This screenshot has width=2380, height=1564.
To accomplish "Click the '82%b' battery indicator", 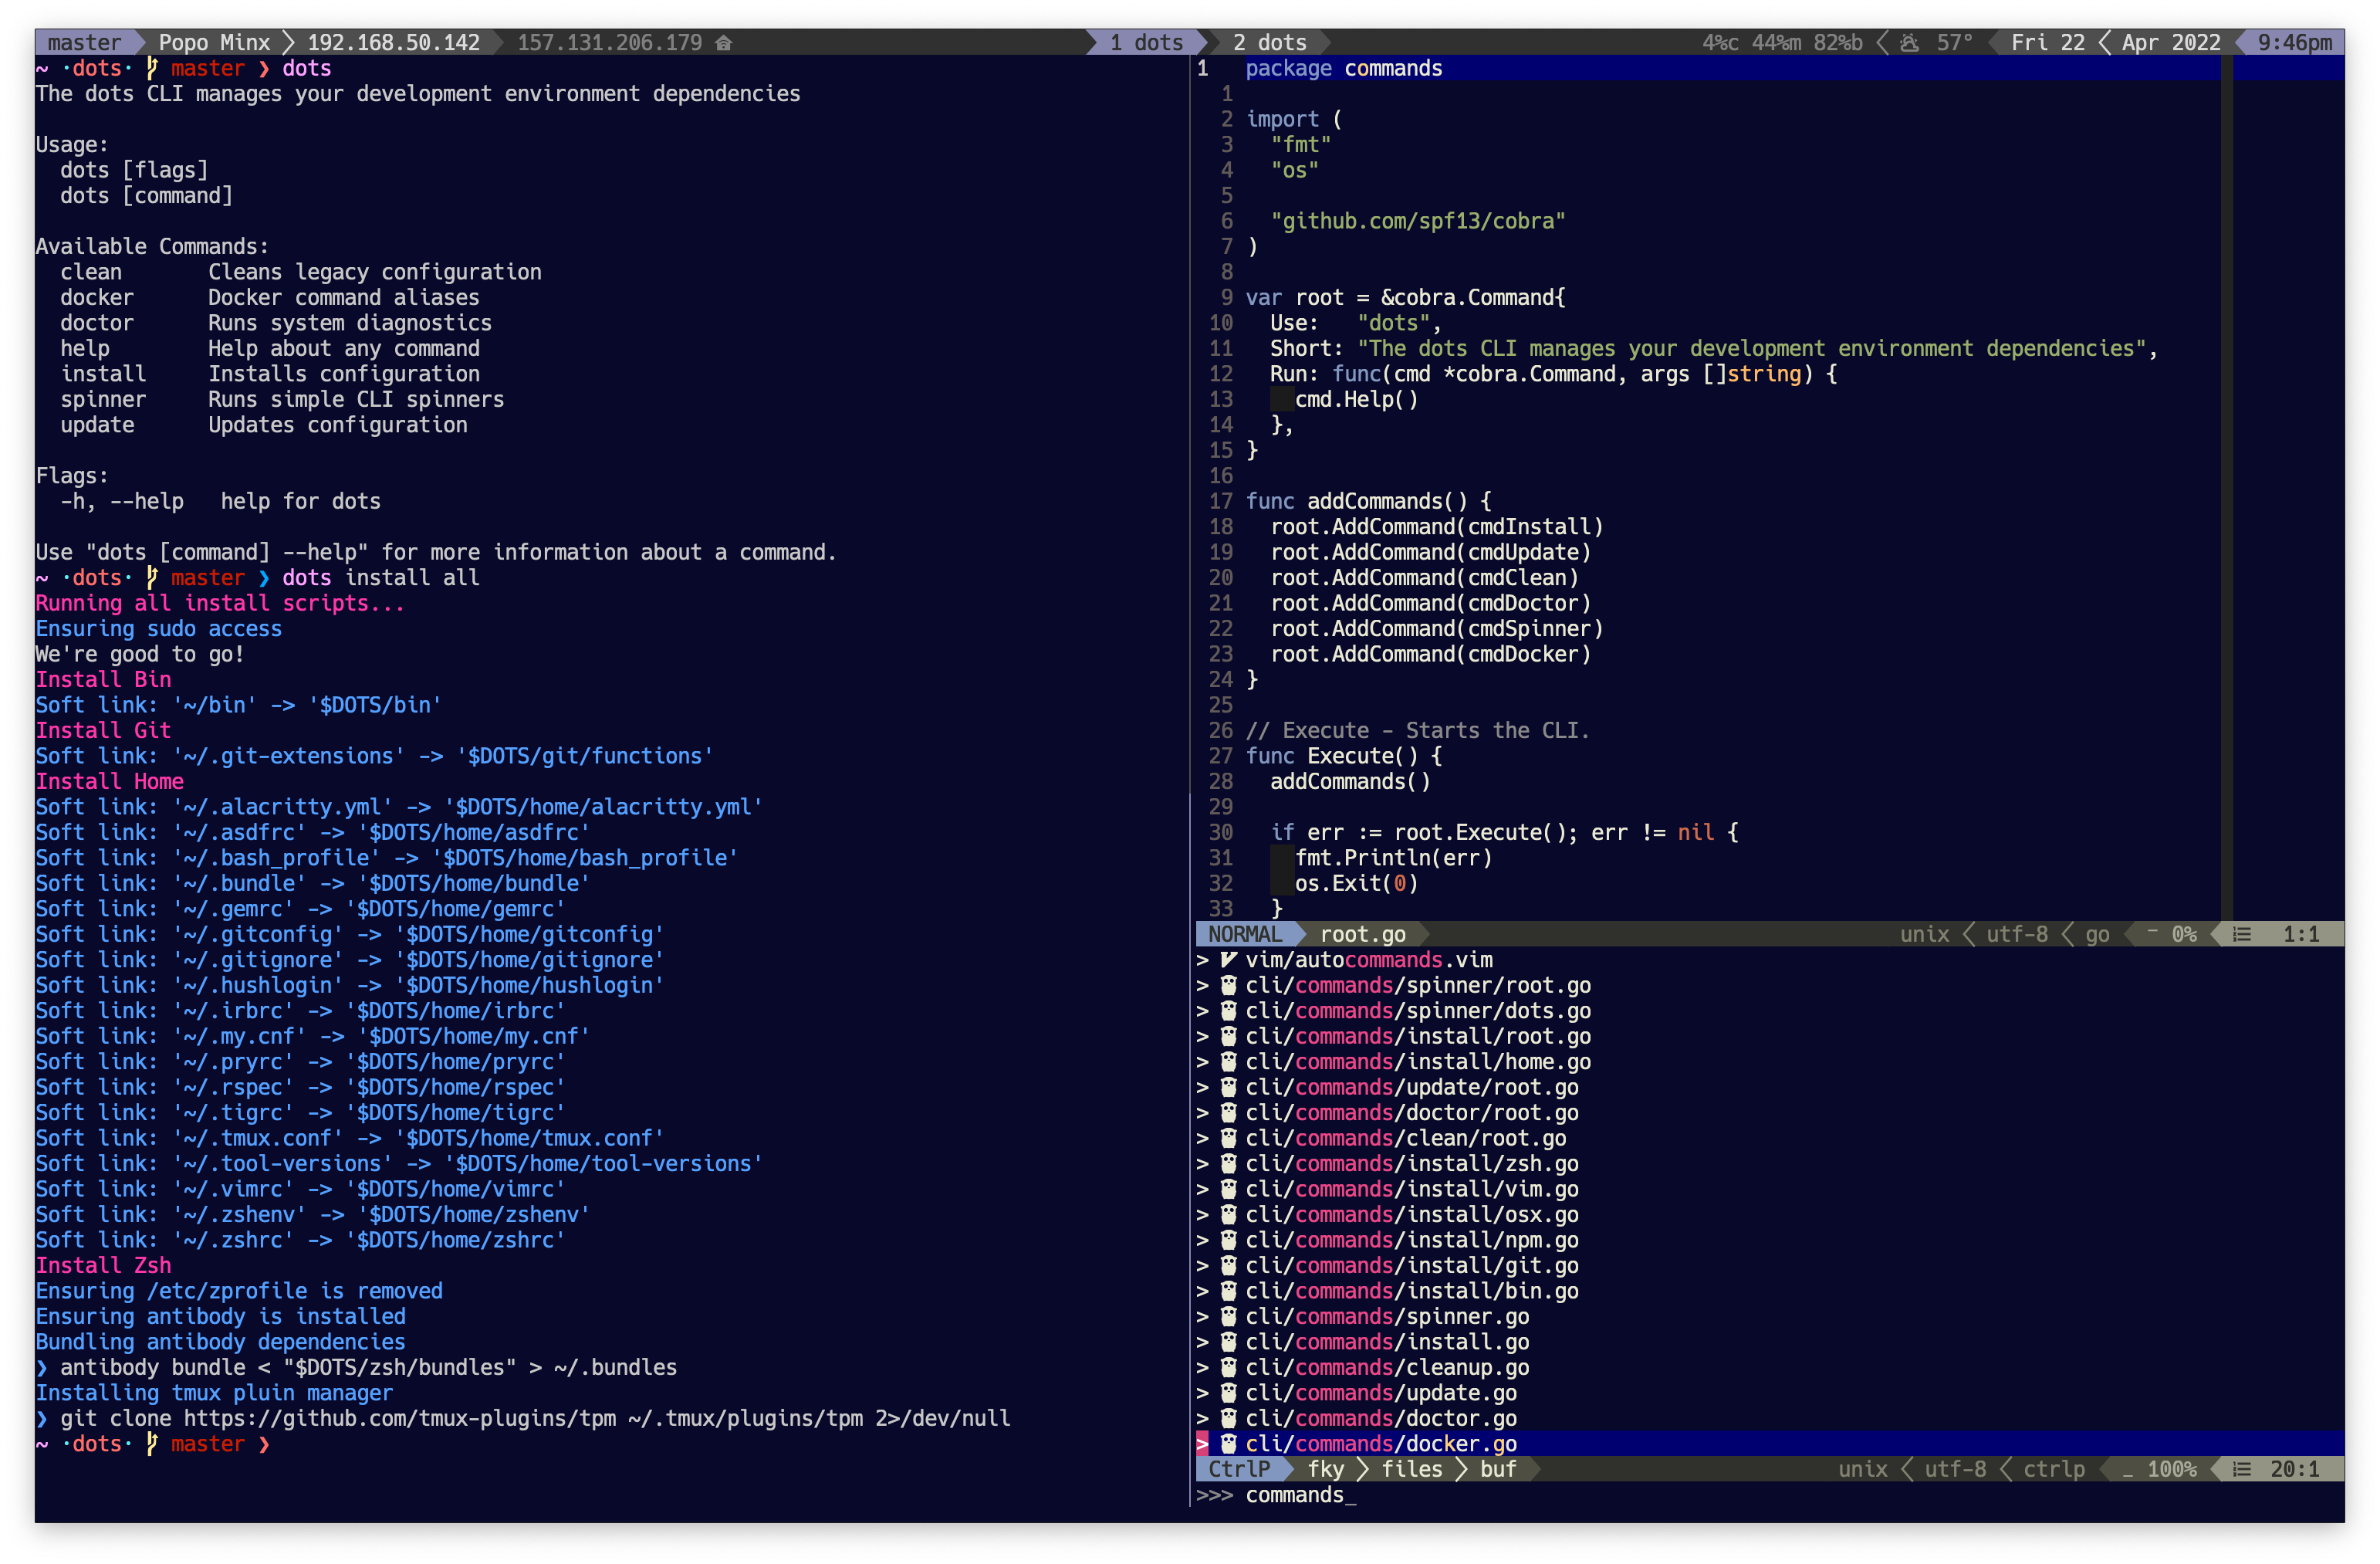I will click(x=1838, y=42).
